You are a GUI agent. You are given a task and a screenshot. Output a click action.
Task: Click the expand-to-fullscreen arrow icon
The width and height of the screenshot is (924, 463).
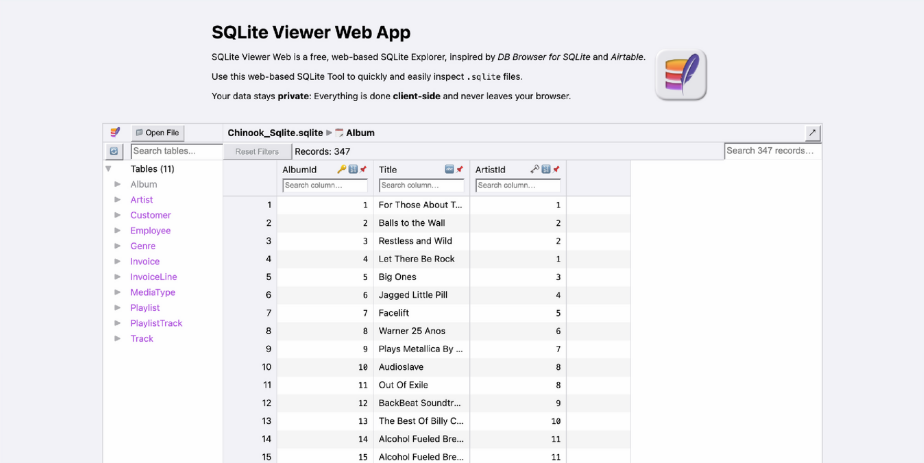813,133
